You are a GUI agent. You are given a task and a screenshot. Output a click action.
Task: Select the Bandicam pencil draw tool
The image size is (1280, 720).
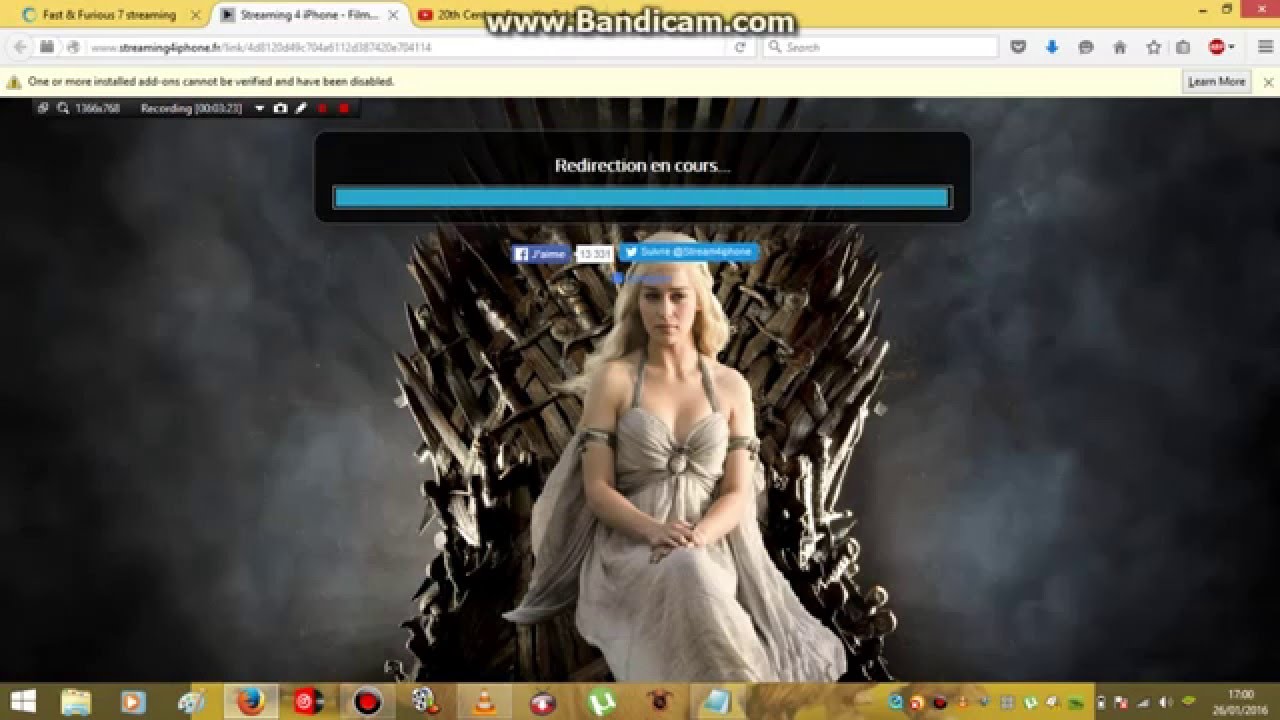[301, 108]
